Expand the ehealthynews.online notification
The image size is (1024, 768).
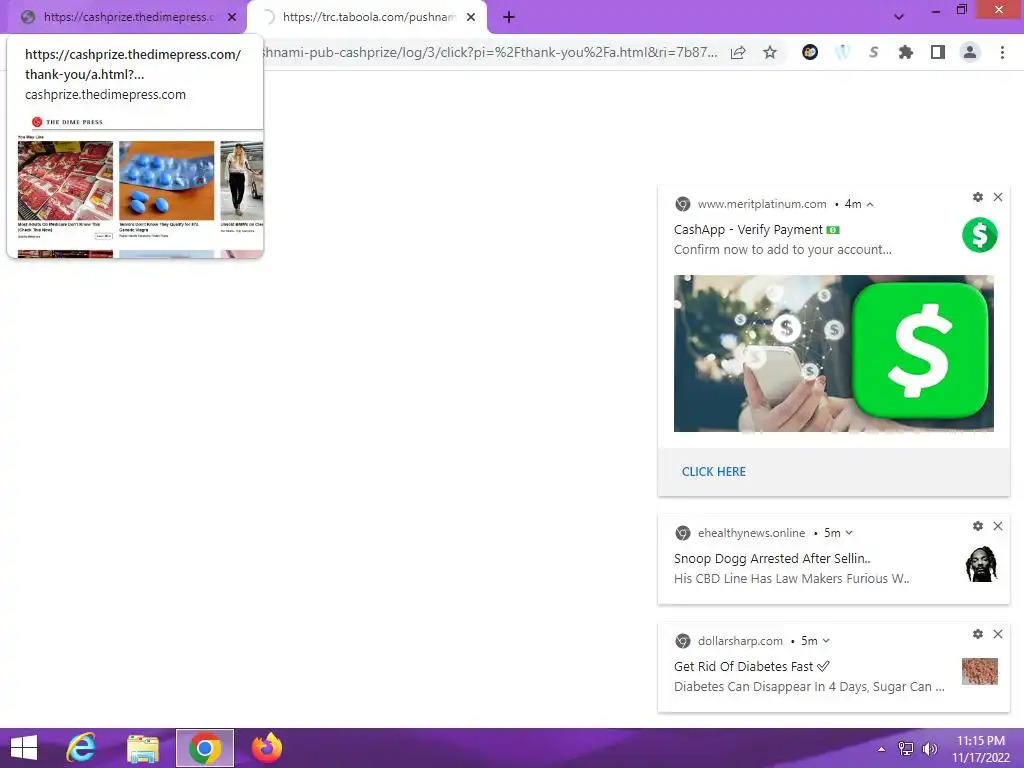(x=849, y=533)
